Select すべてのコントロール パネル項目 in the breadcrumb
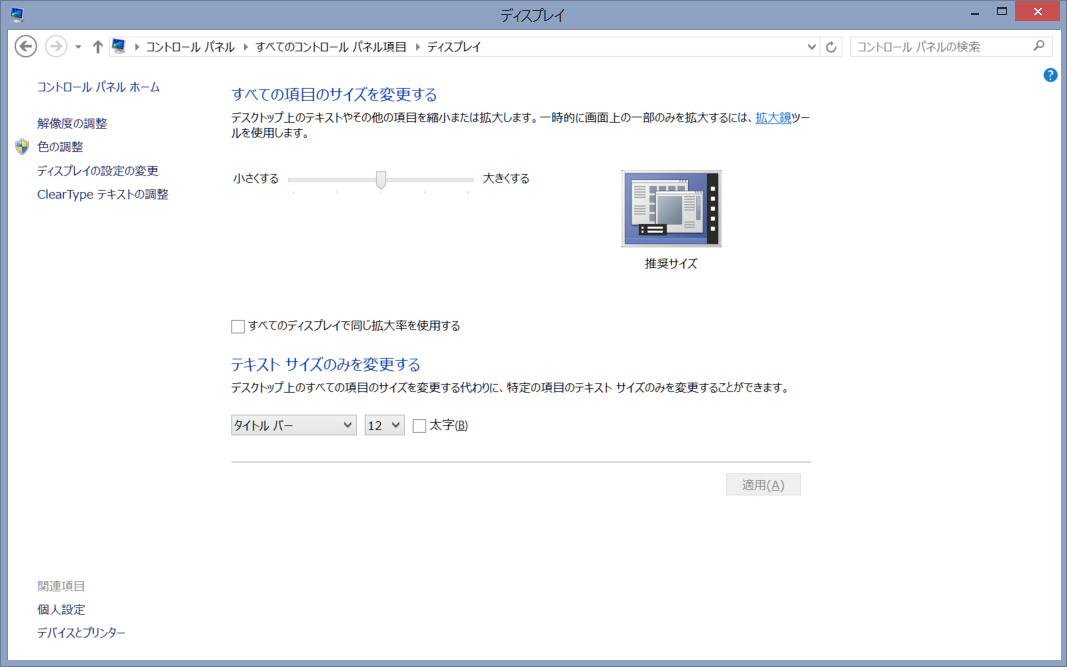The width and height of the screenshot is (1067, 667). click(x=331, y=47)
